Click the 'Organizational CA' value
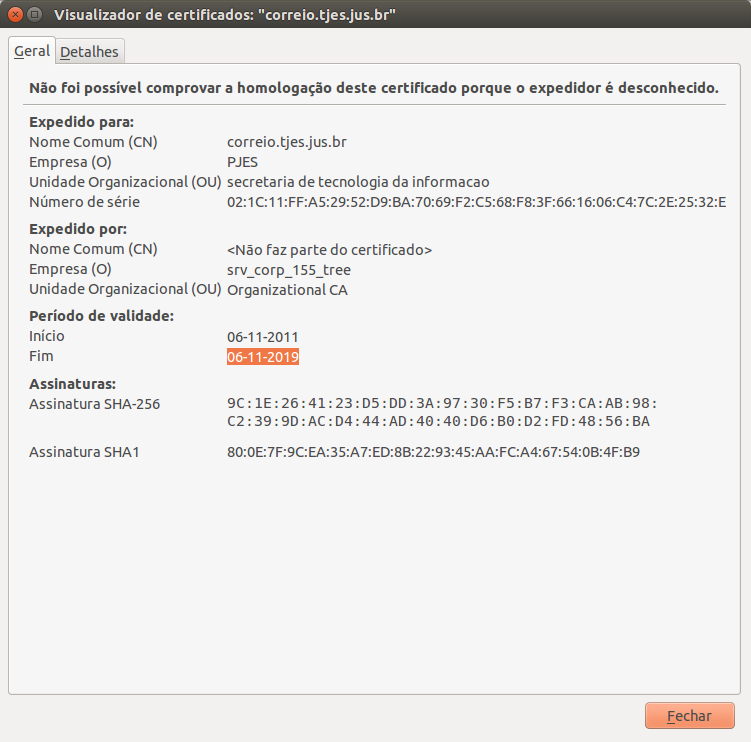The height and width of the screenshot is (742, 751). tap(287, 290)
